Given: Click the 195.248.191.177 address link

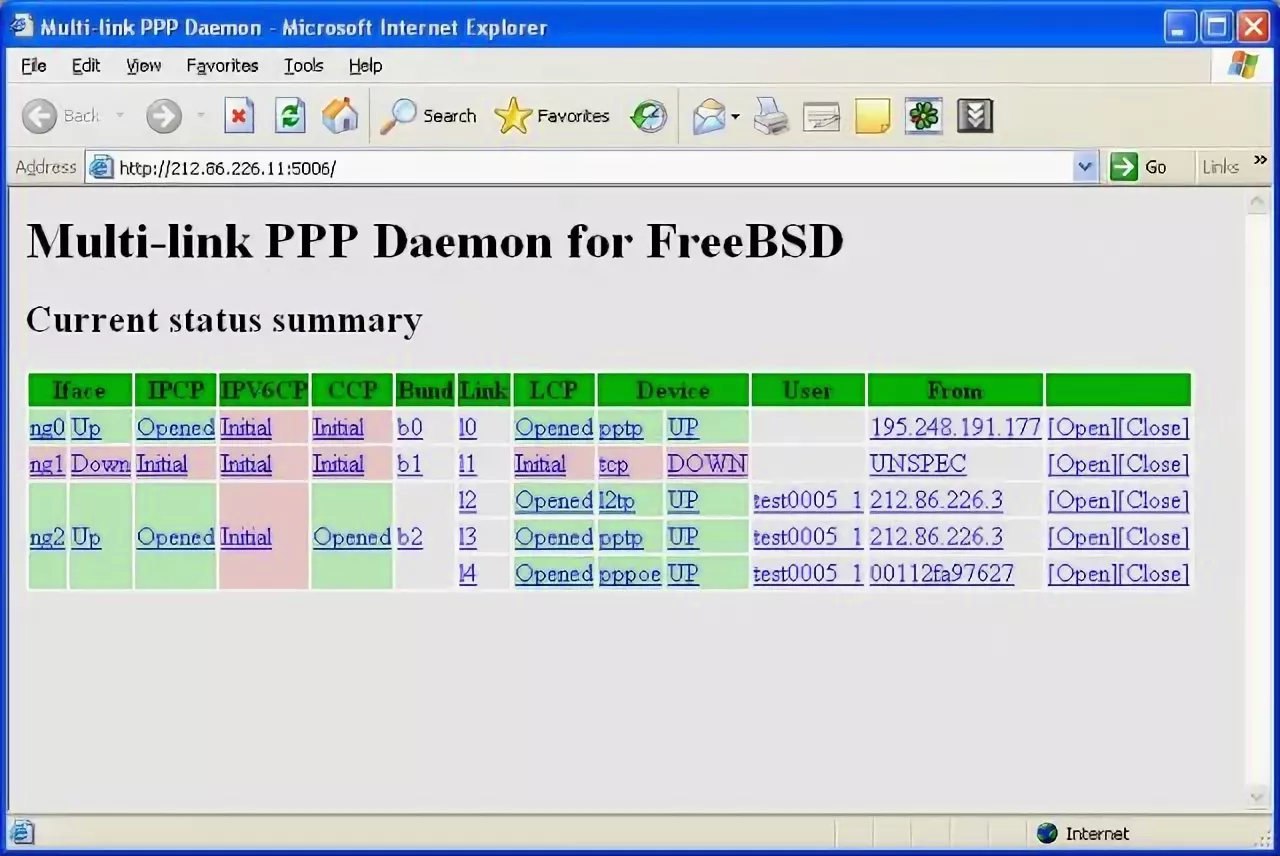Looking at the screenshot, I should pyautogui.click(x=955, y=428).
